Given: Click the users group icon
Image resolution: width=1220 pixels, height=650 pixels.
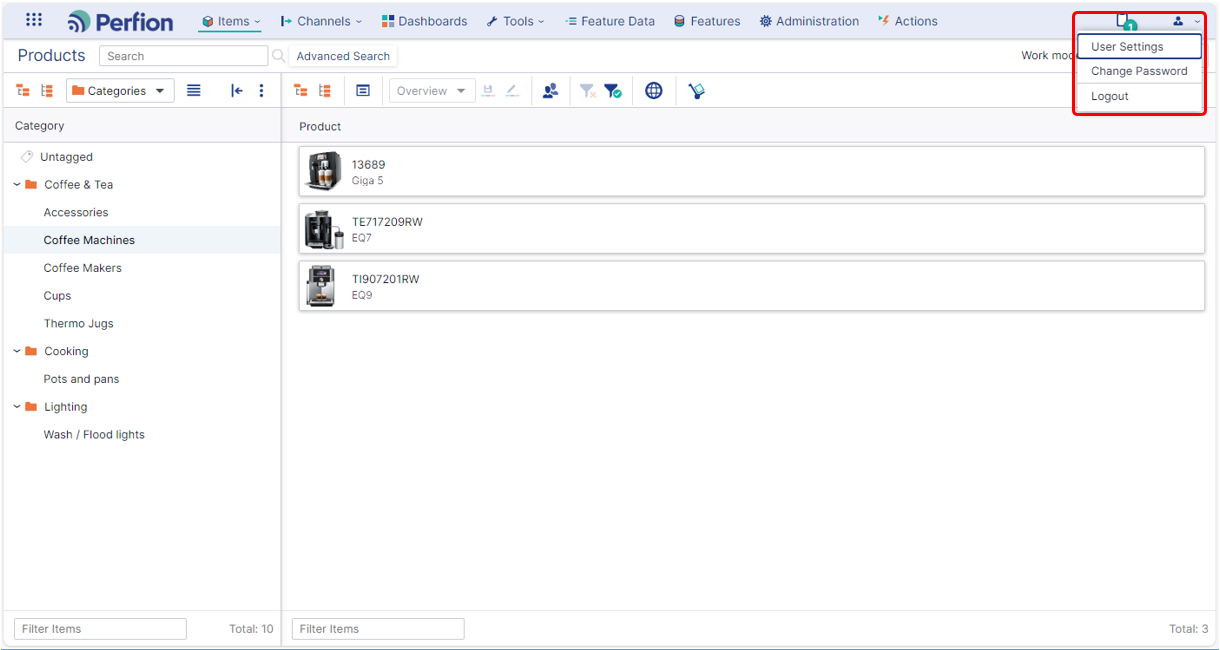Looking at the screenshot, I should [x=551, y=91].
